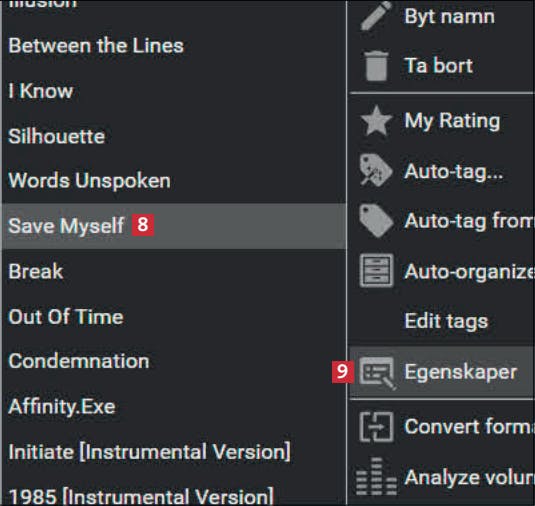Click the file cabinet Auto-organize icon
535x506 pixels.
pyautogui.click(x=376, y=271)
